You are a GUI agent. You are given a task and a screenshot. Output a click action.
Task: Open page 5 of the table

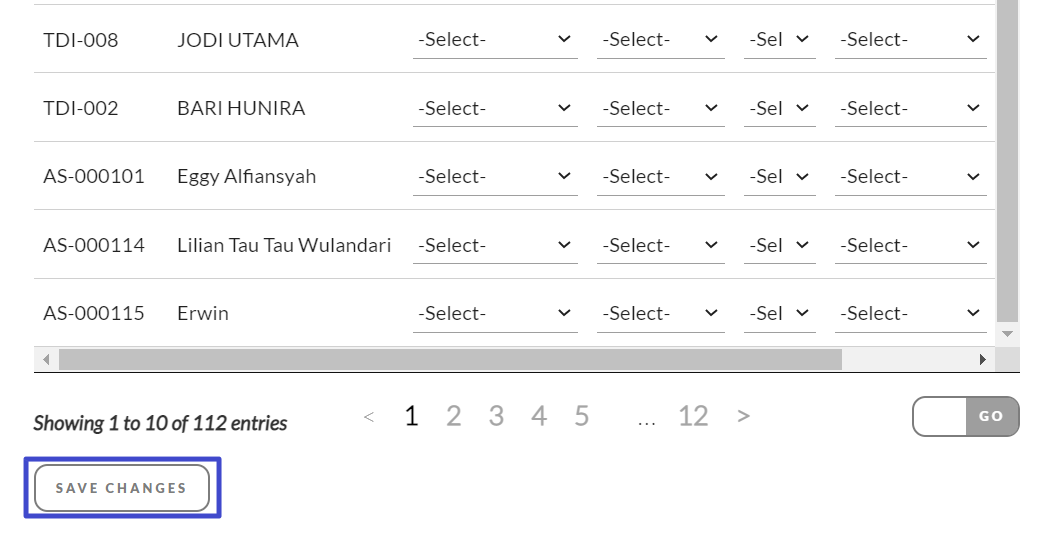pos(581,416)
